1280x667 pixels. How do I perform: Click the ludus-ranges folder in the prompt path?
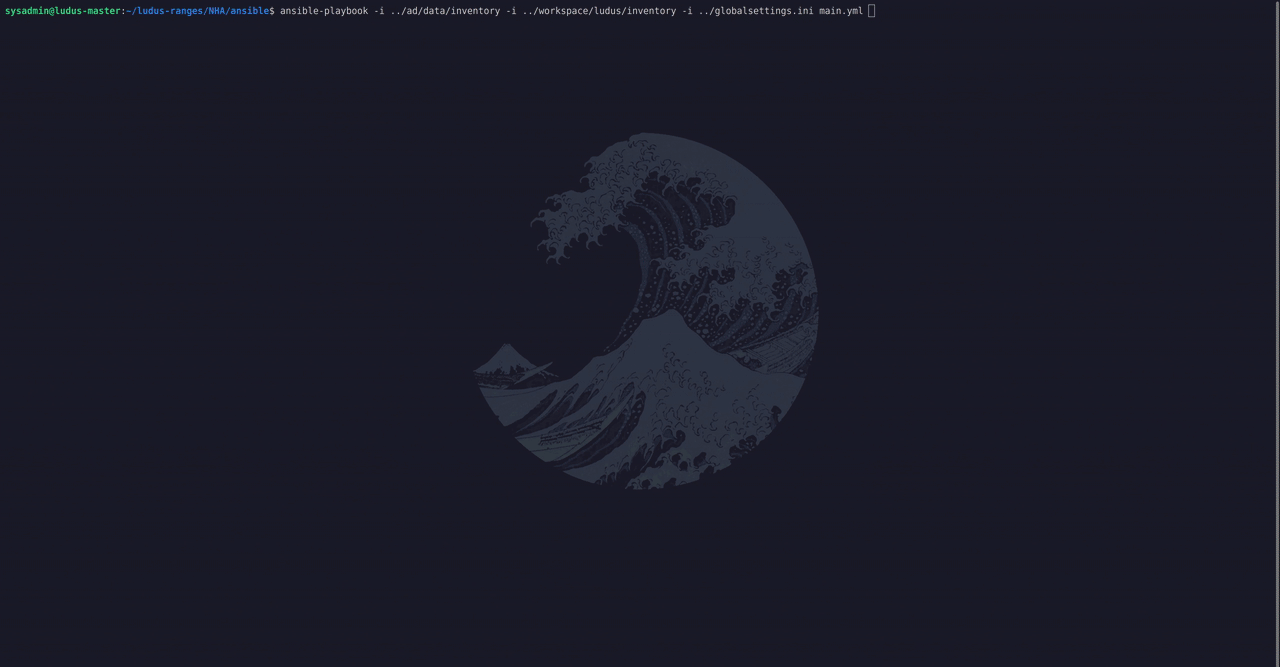(170, 11)
